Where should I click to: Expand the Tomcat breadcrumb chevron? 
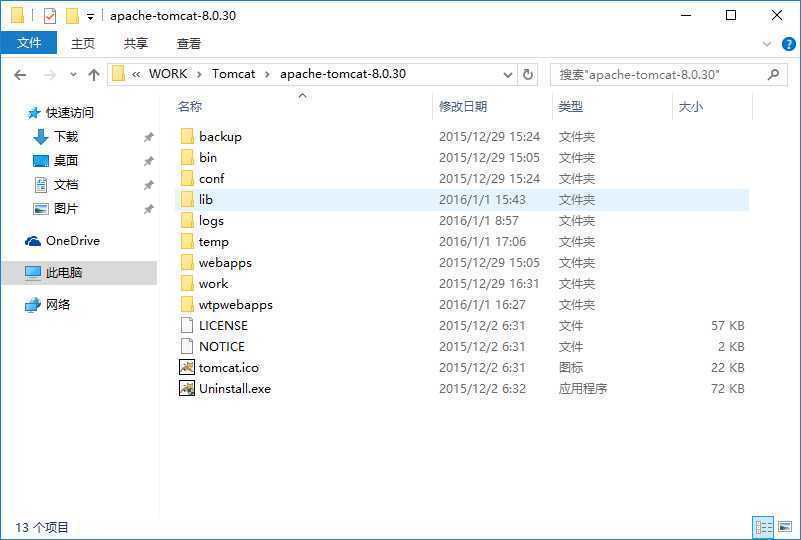click(267, 75)
